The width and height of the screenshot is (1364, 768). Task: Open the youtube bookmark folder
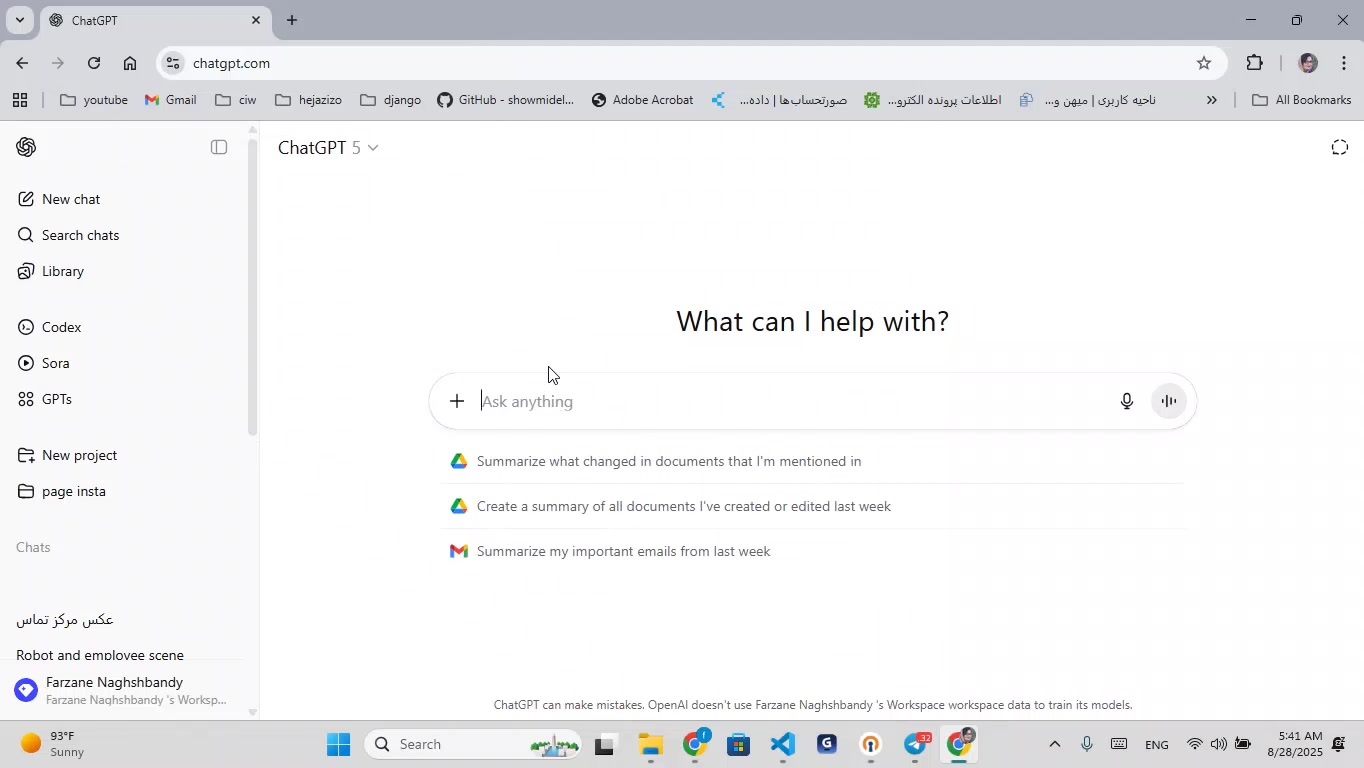pyautogui.click(x=94, y=100)
